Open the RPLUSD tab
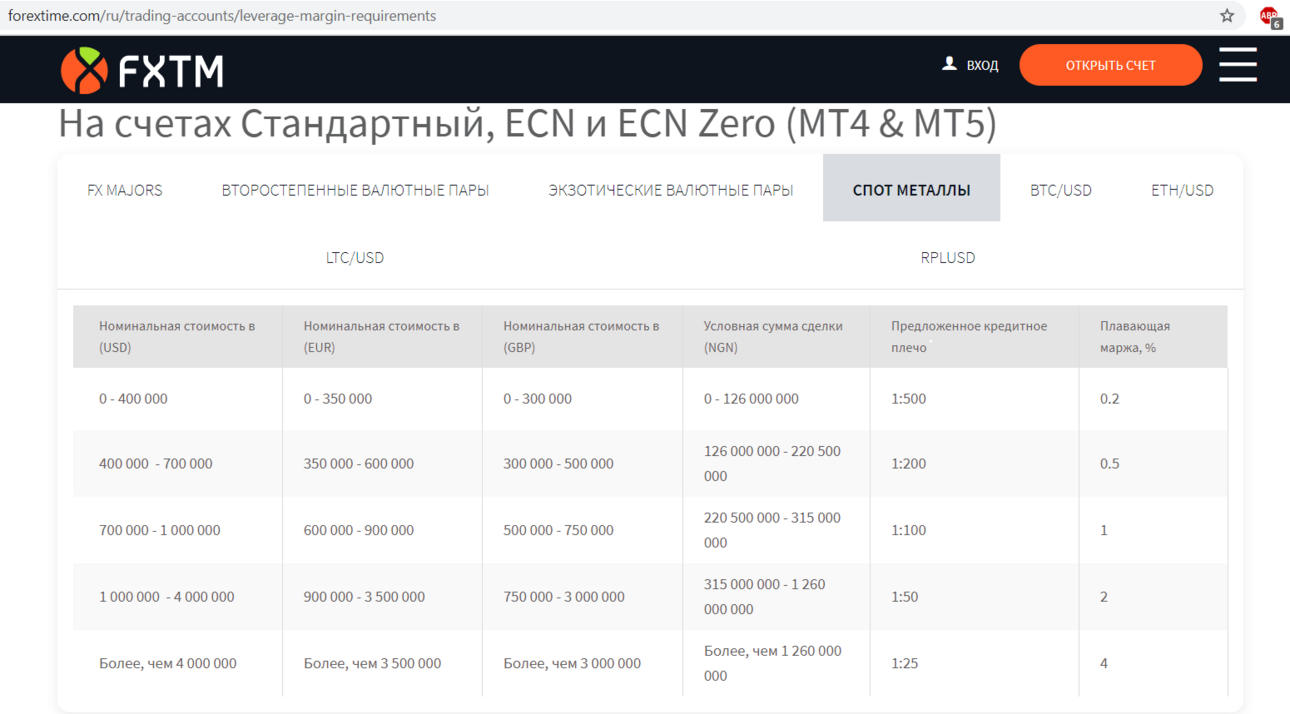Image resolution: width=1290 pixels, height=714 pixels. 947,257
